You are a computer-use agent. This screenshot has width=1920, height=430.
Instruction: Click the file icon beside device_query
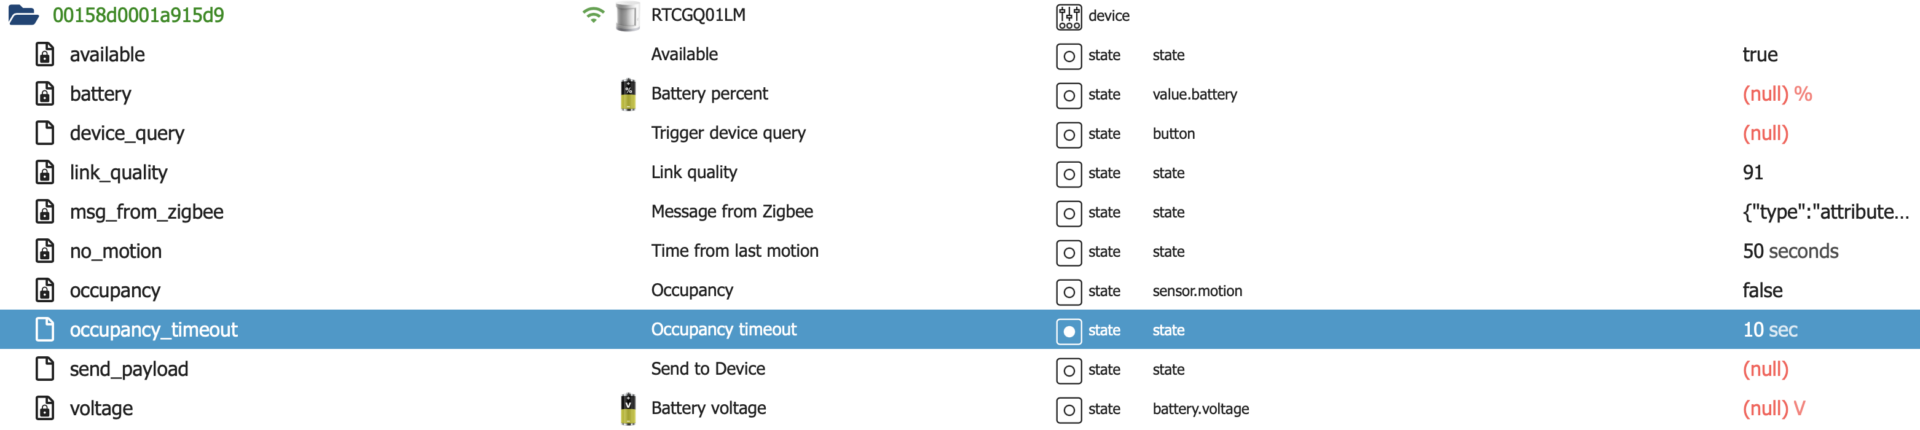coord(45,133)
